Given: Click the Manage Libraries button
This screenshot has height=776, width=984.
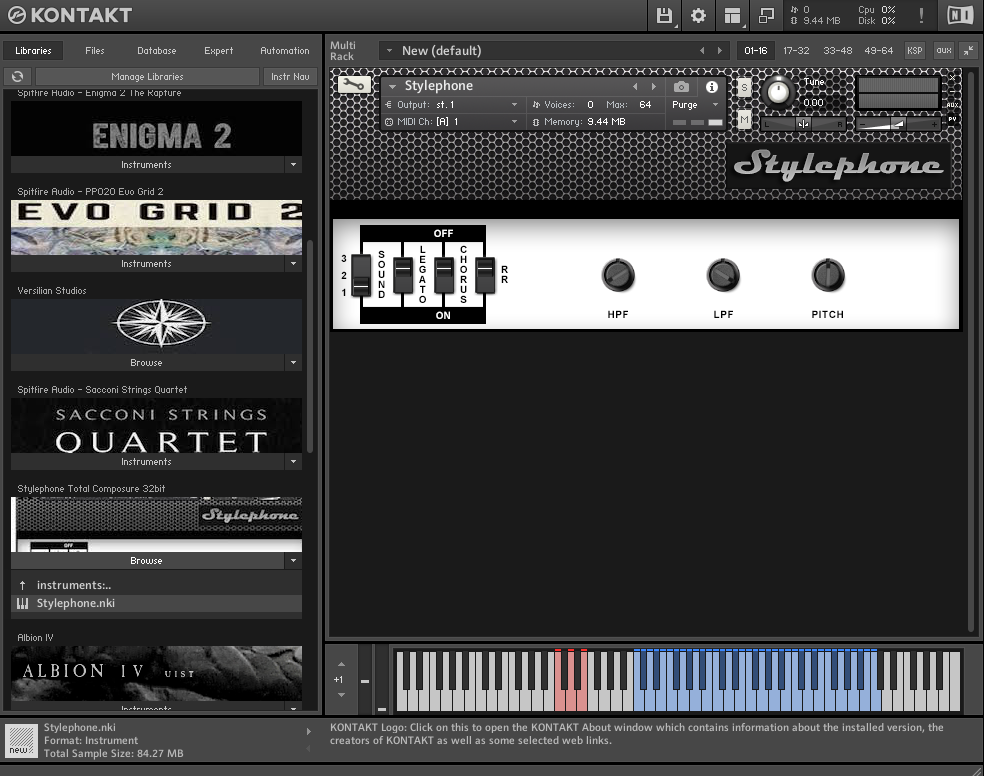Looking at the screenshot, I should (147, 77).
